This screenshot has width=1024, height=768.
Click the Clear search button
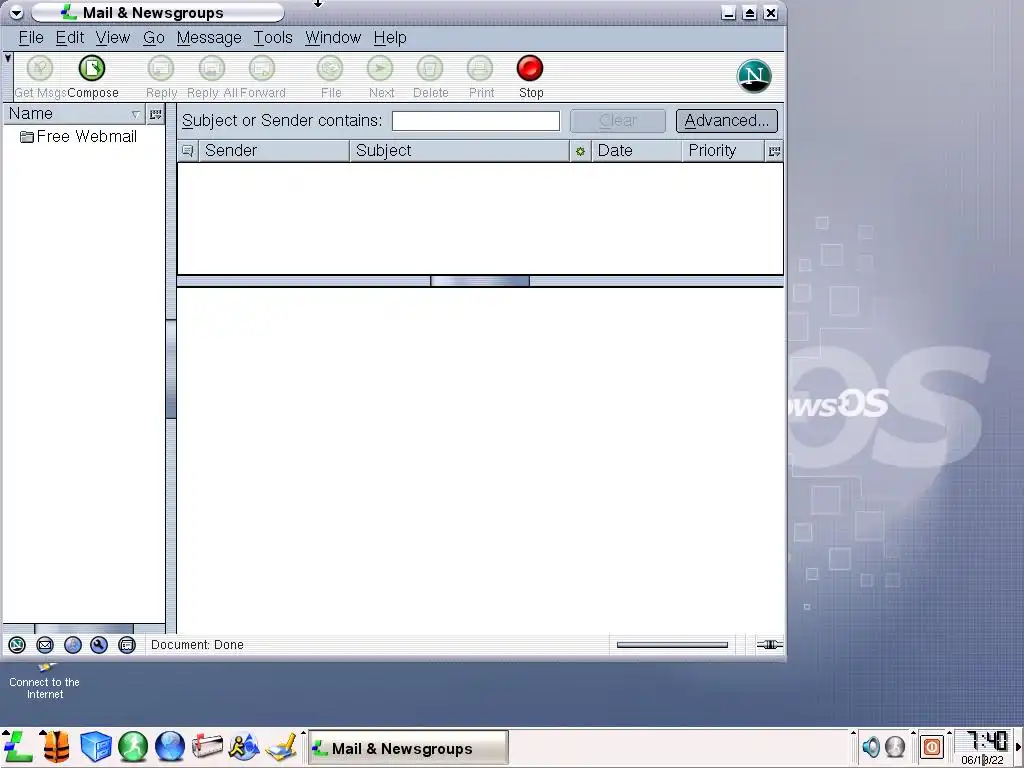click(x=618, y=121)
